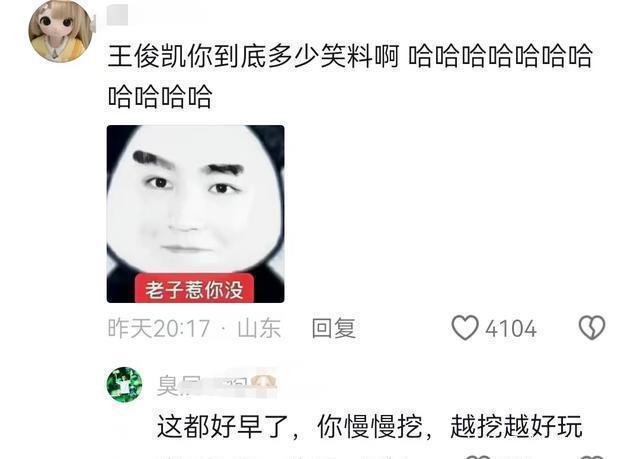Open the doll-avatar commenter's profile picture
Image resolution: width=640 pixels, height=459 pixels.
click(60, 31)
